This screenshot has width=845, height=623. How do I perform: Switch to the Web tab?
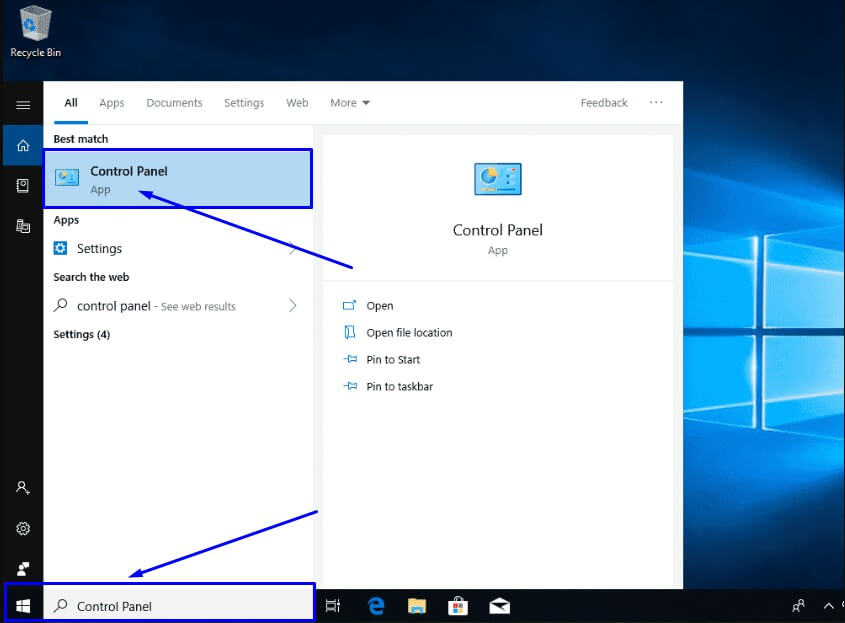pos(297,102)
